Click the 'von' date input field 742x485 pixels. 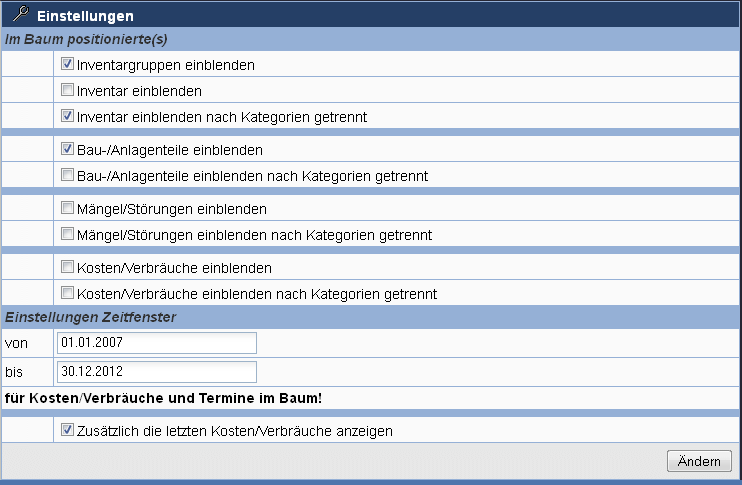[157, 343]
